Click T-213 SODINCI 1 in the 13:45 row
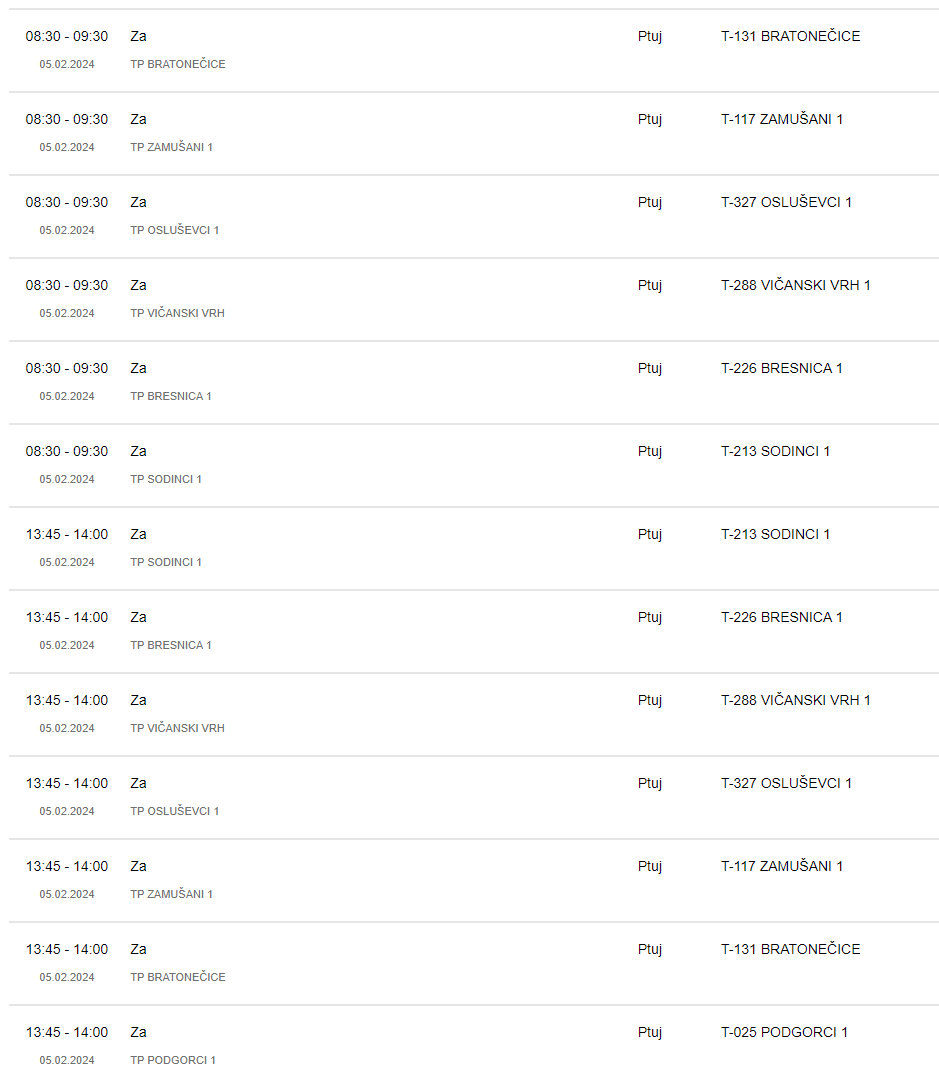The width and height of the screenshot is (939, 1079). [775, 534]
